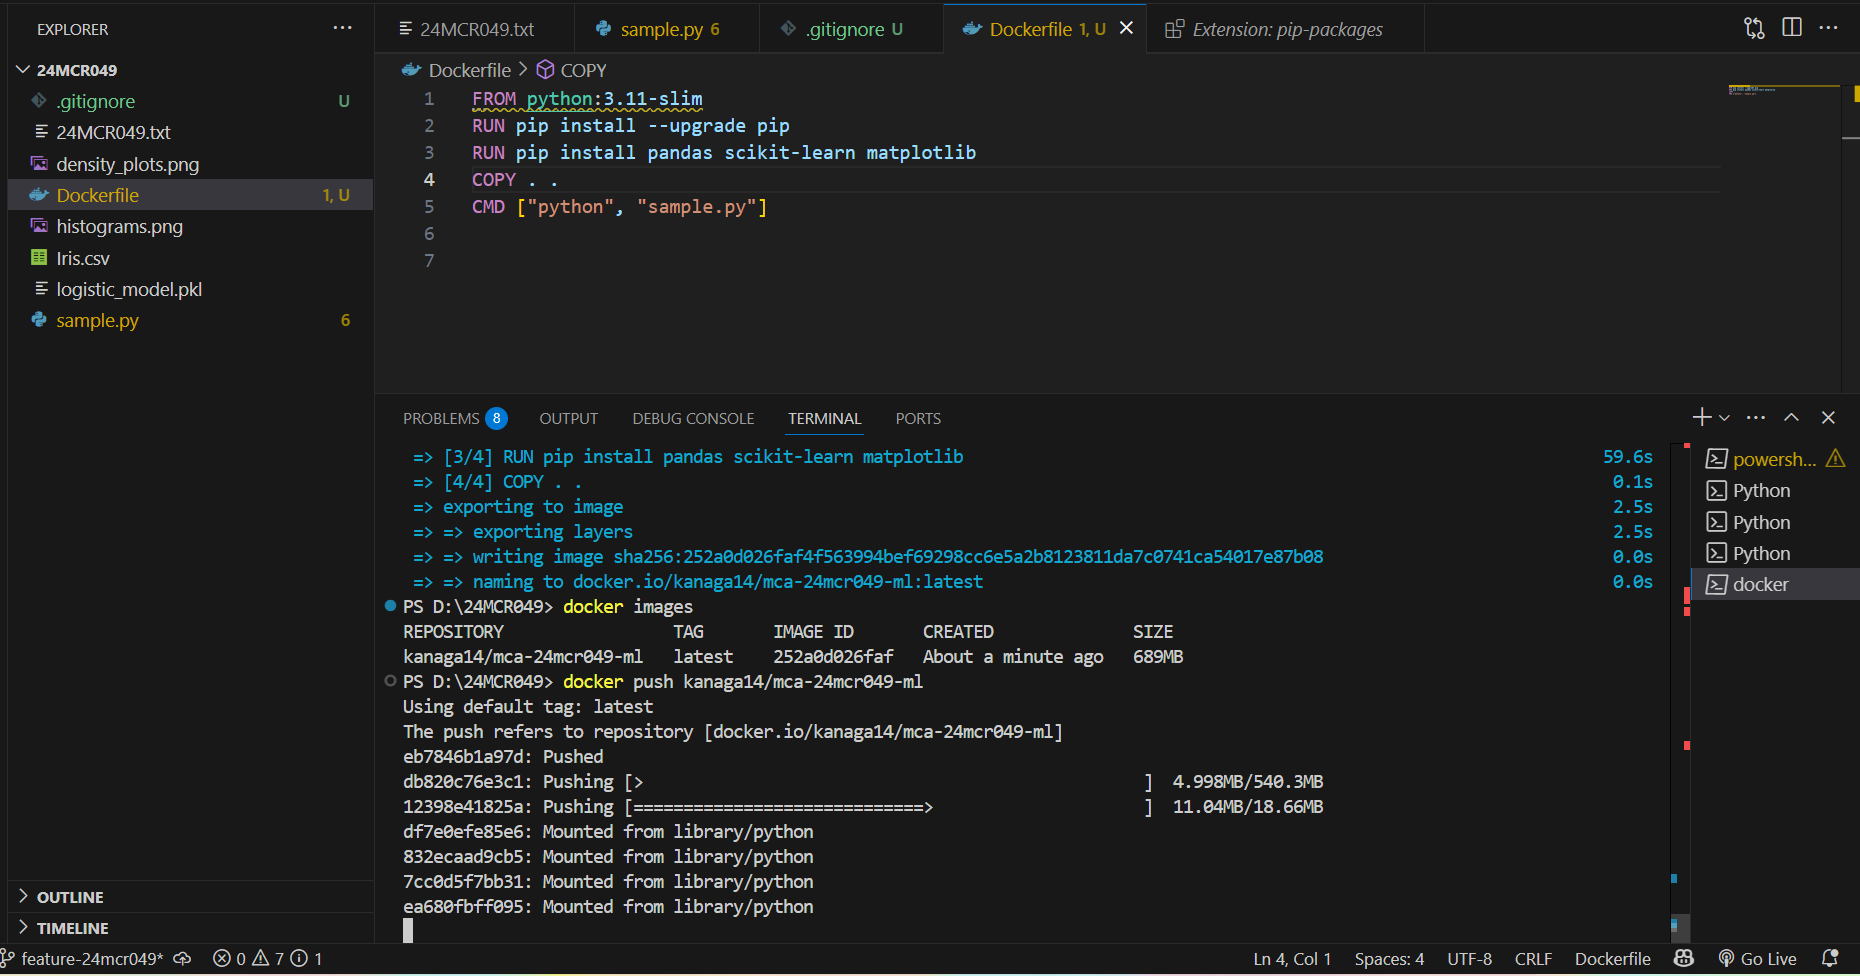Change encoding via UTF-8 status
Viewport: 1860px width, 976px height.
[x=1469, y=958]
